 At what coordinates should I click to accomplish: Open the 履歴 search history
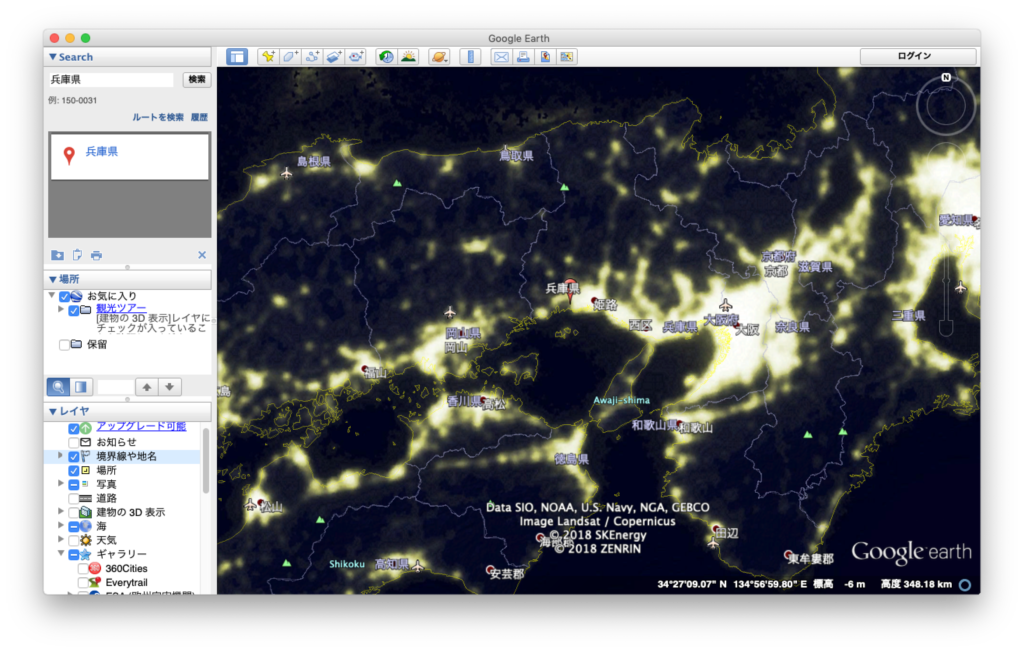tap(199, 117)
